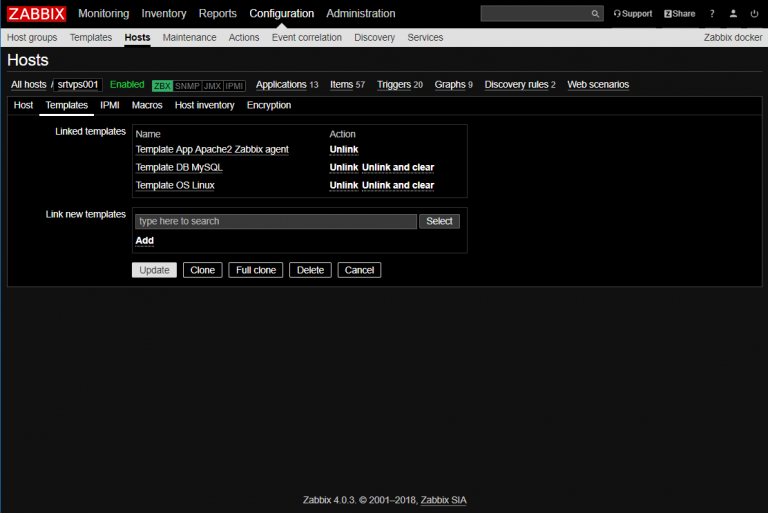Open the Share link
768x513 pixels.
point(679,14)
